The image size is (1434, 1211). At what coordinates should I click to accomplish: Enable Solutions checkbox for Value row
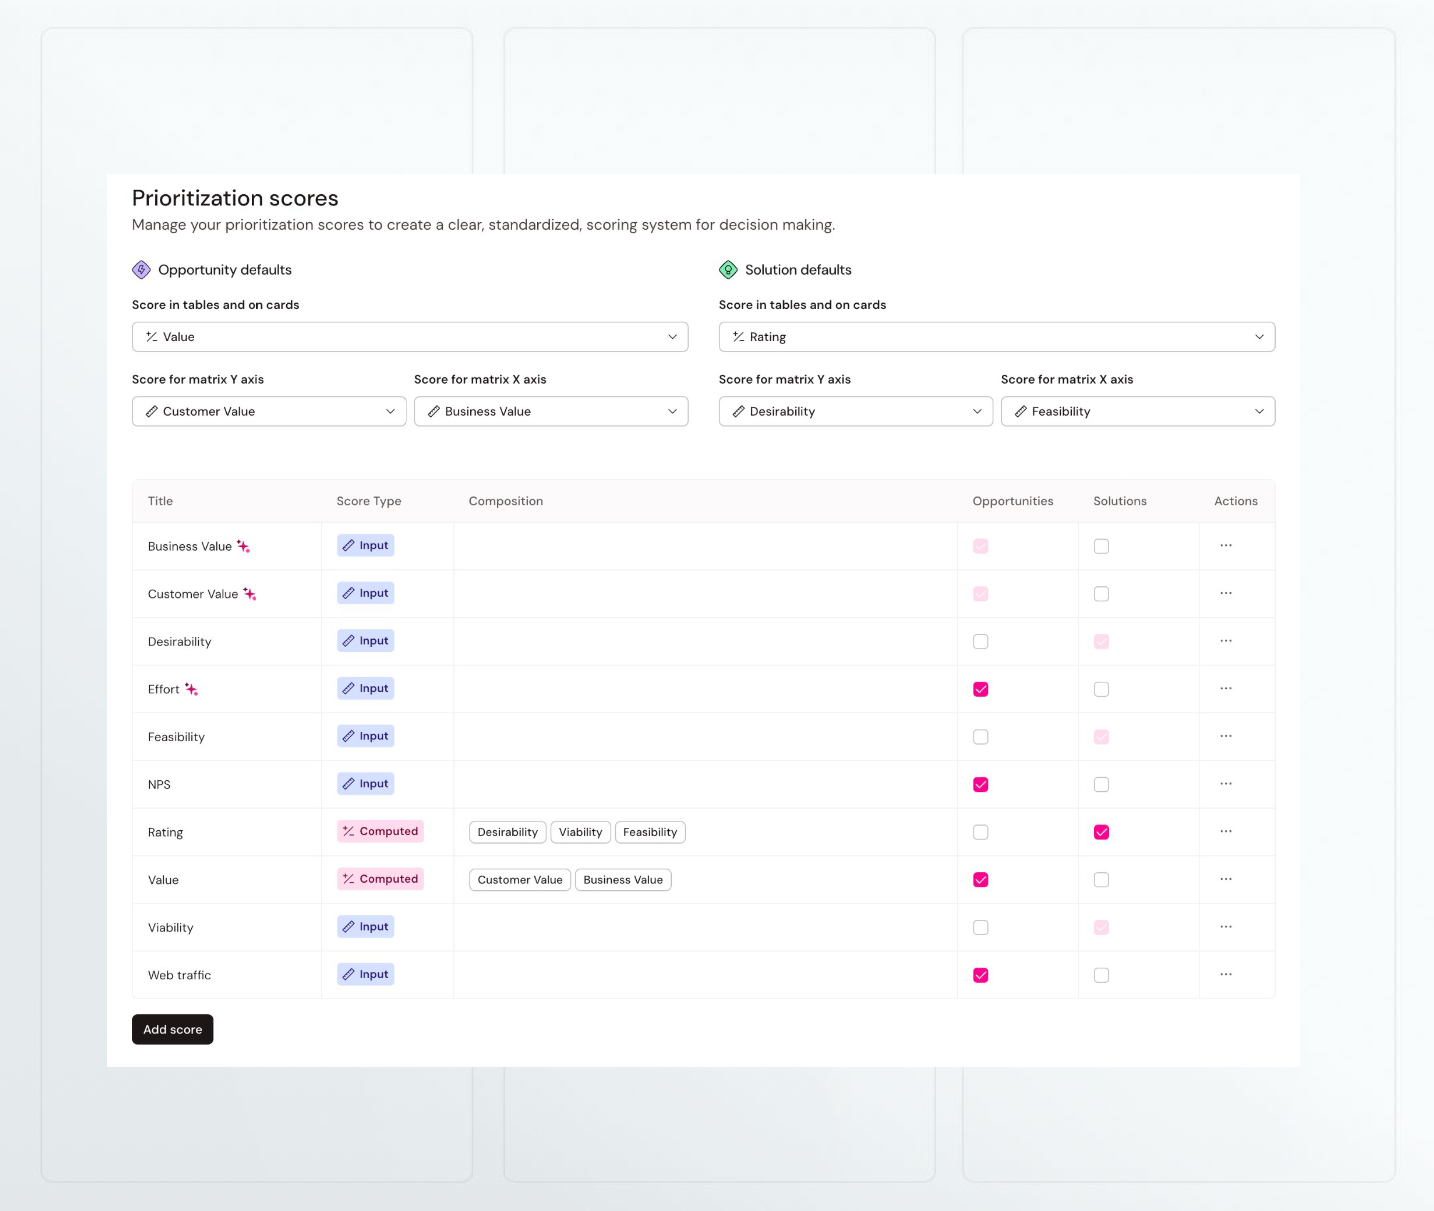1101,880
